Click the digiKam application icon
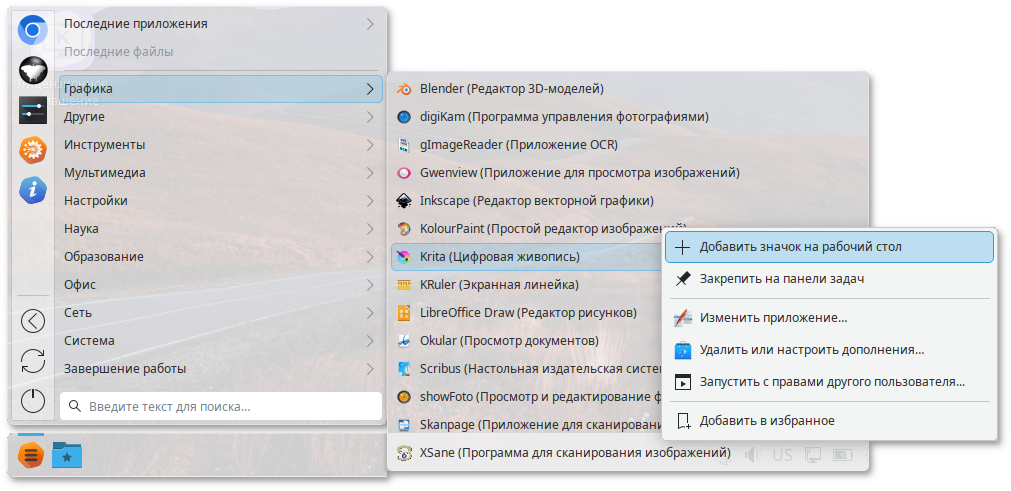This screenshot has height=491, width=1011. pyautogui.click(x=404, y=117)
